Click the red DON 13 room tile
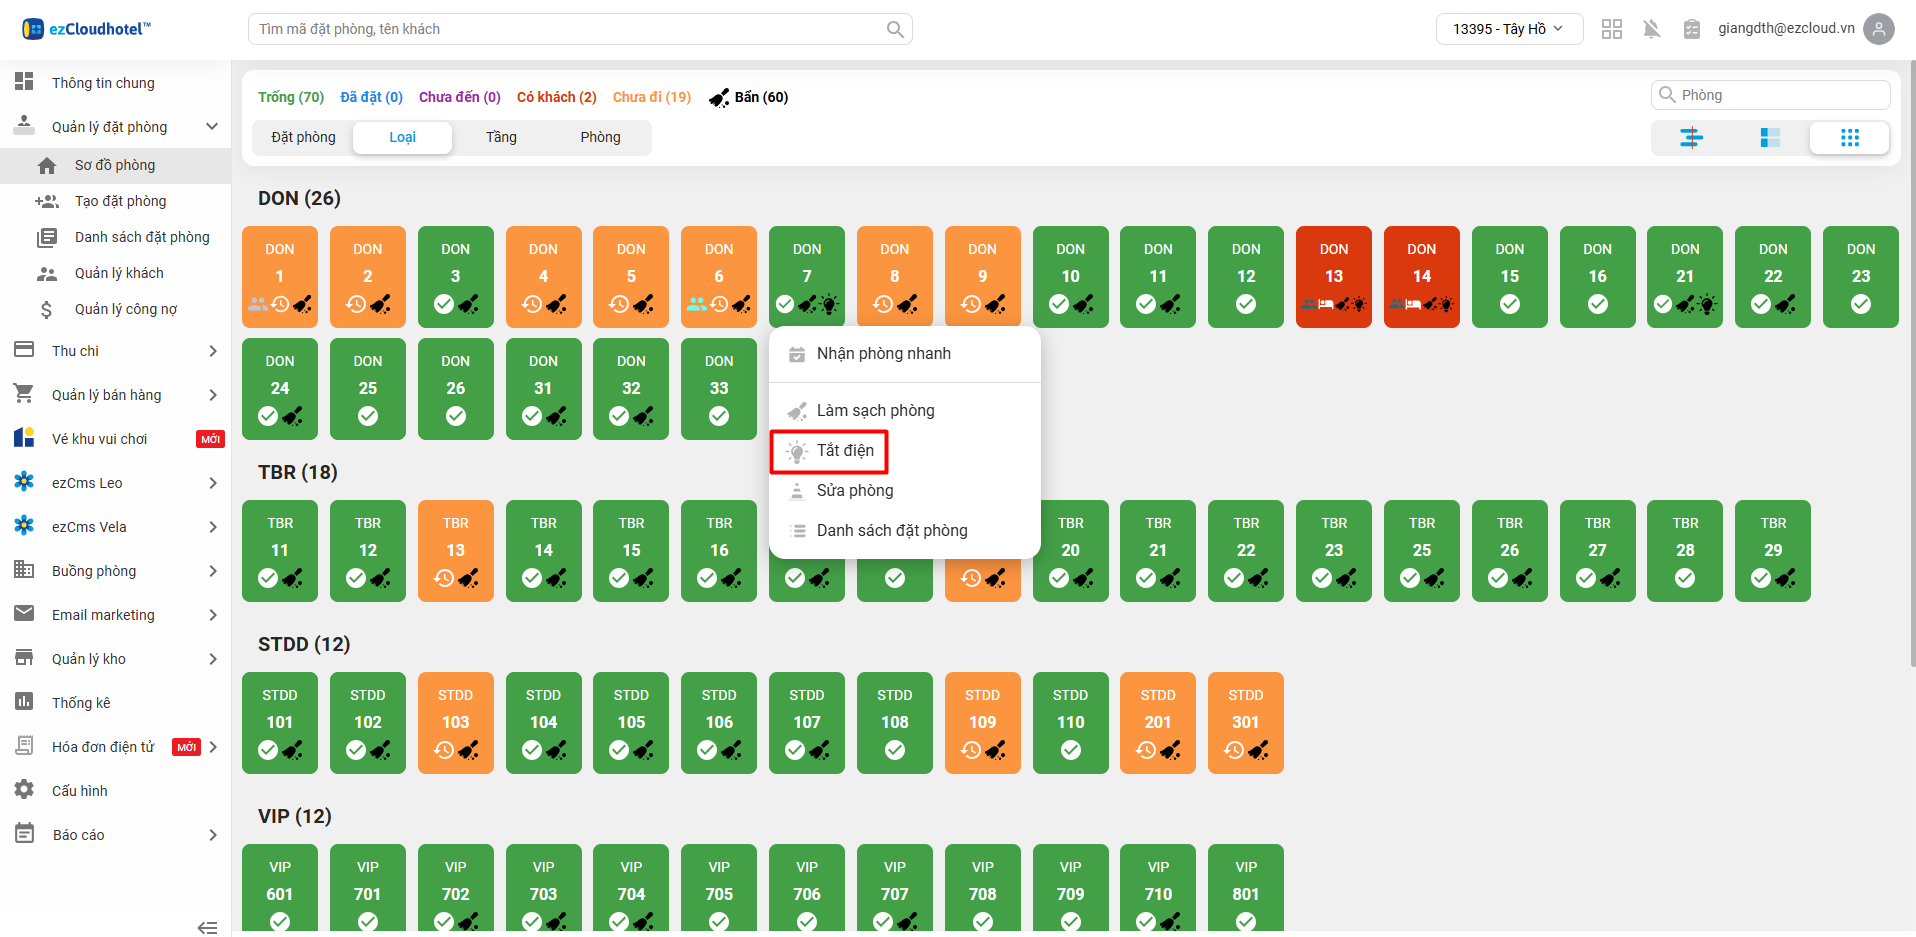The width and height of the screenshot is (1916, 937). [1333, 276]
